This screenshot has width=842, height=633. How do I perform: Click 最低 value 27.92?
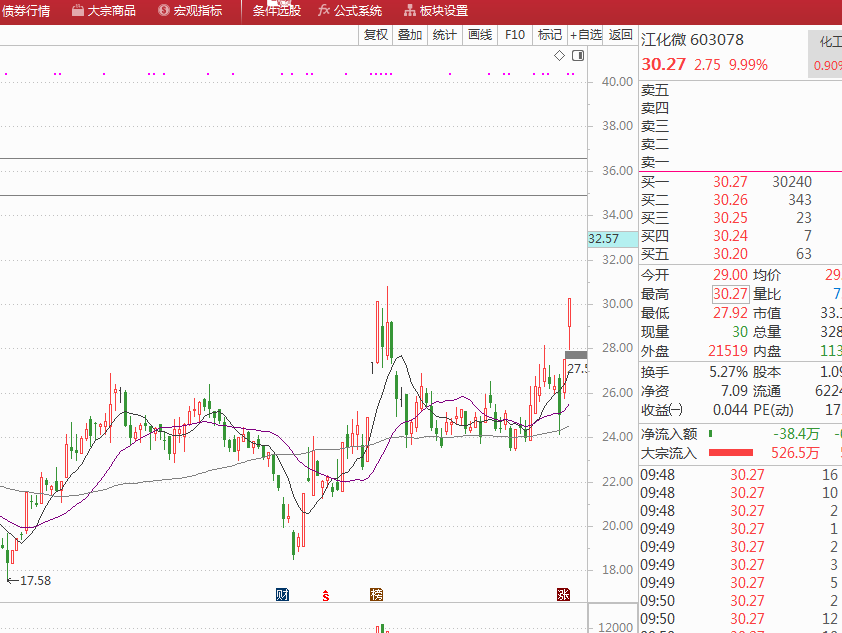[730, 313]
